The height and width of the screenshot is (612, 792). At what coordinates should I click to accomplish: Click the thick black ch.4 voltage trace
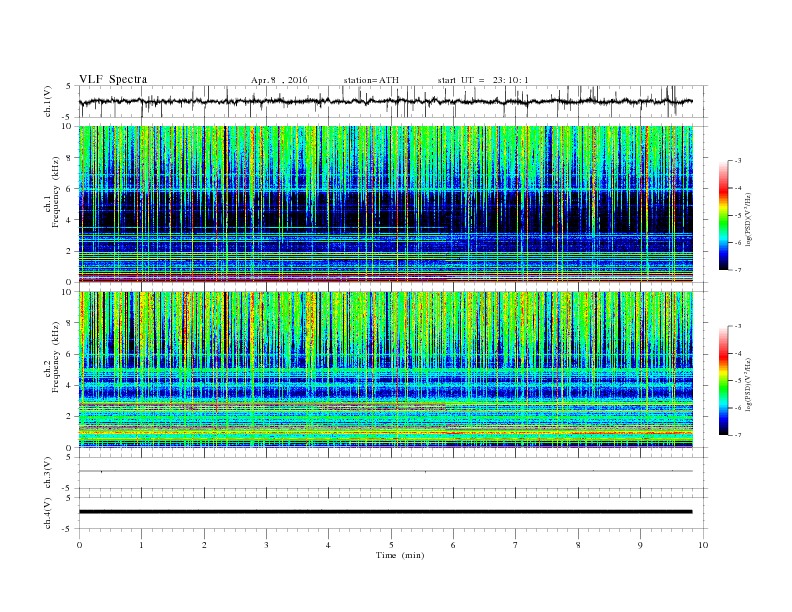pyautogui.click(x=386, y=512)
